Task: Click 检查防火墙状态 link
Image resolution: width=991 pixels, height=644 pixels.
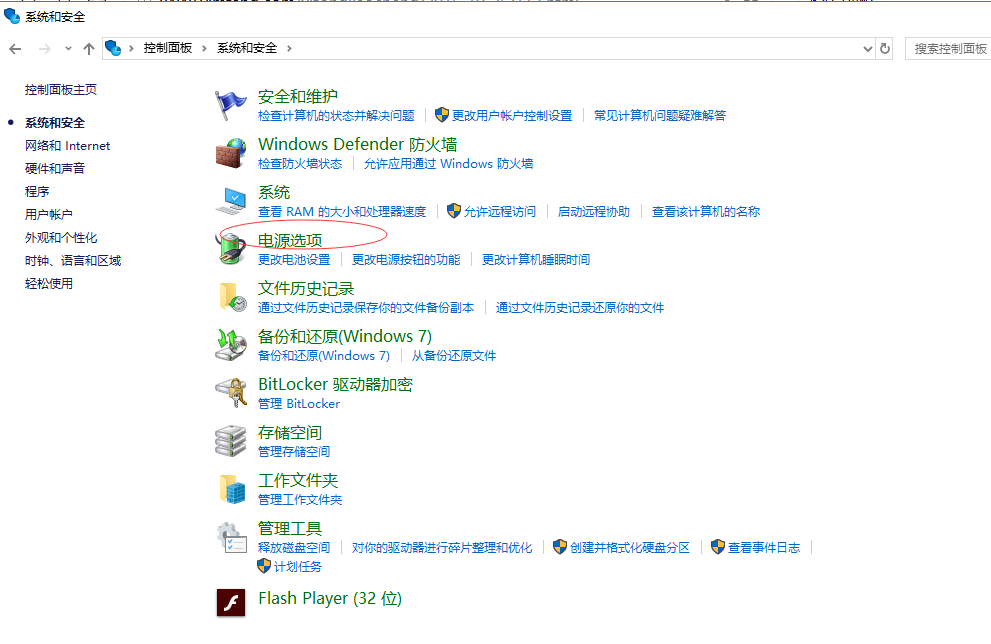Action: click(300, 164)
